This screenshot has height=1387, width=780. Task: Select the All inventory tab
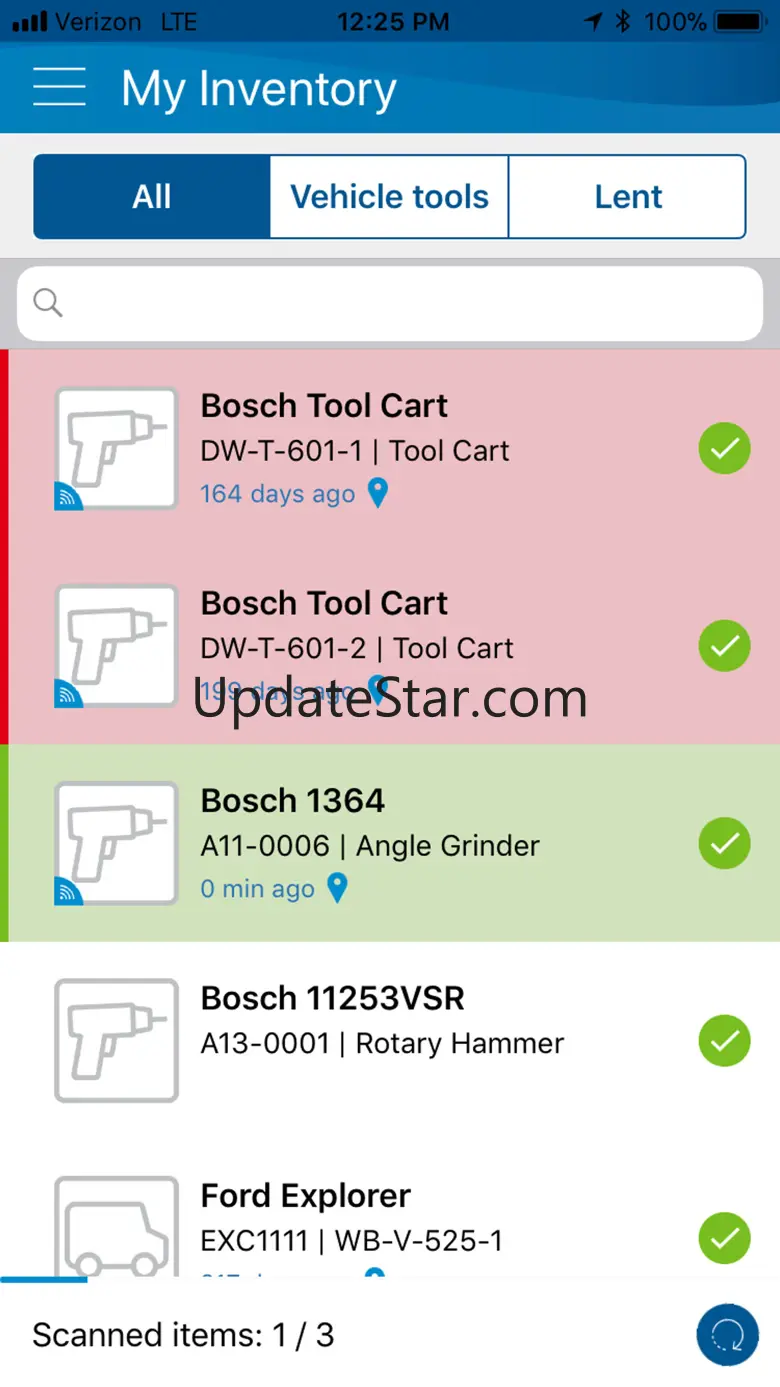pos(152,197)
